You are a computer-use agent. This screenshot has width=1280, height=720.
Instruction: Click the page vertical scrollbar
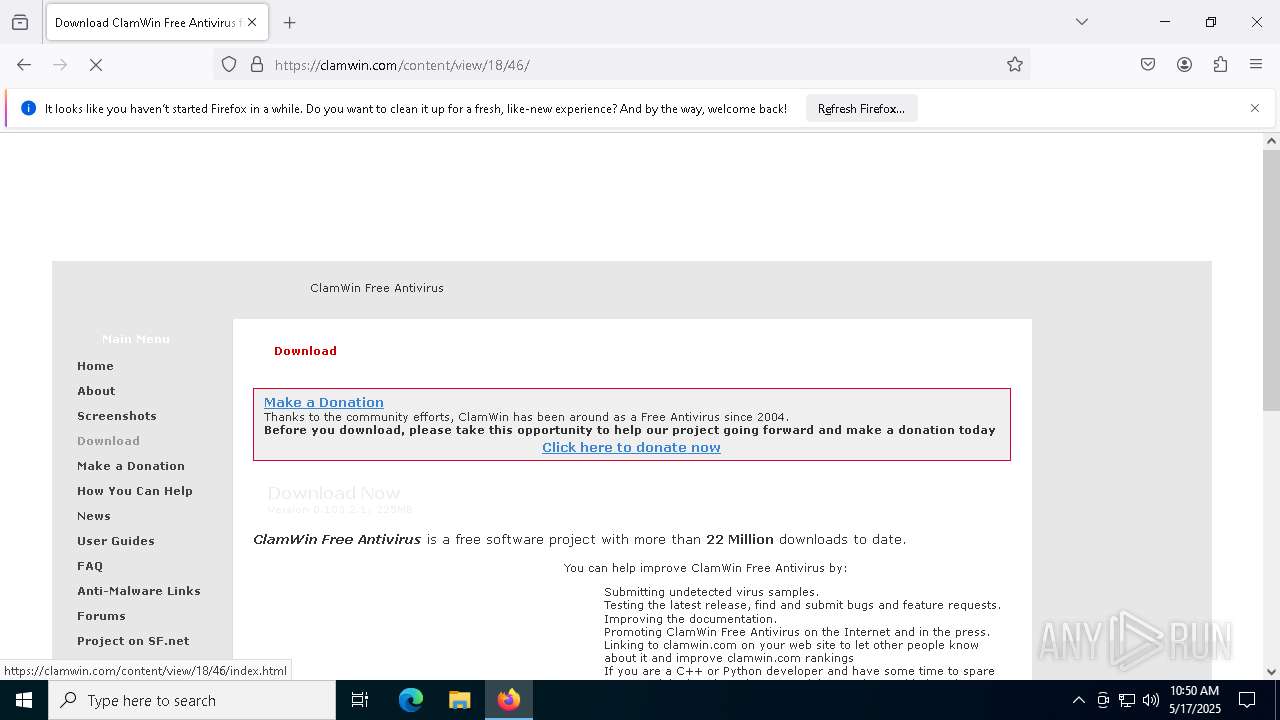(x=1271, y=280)
